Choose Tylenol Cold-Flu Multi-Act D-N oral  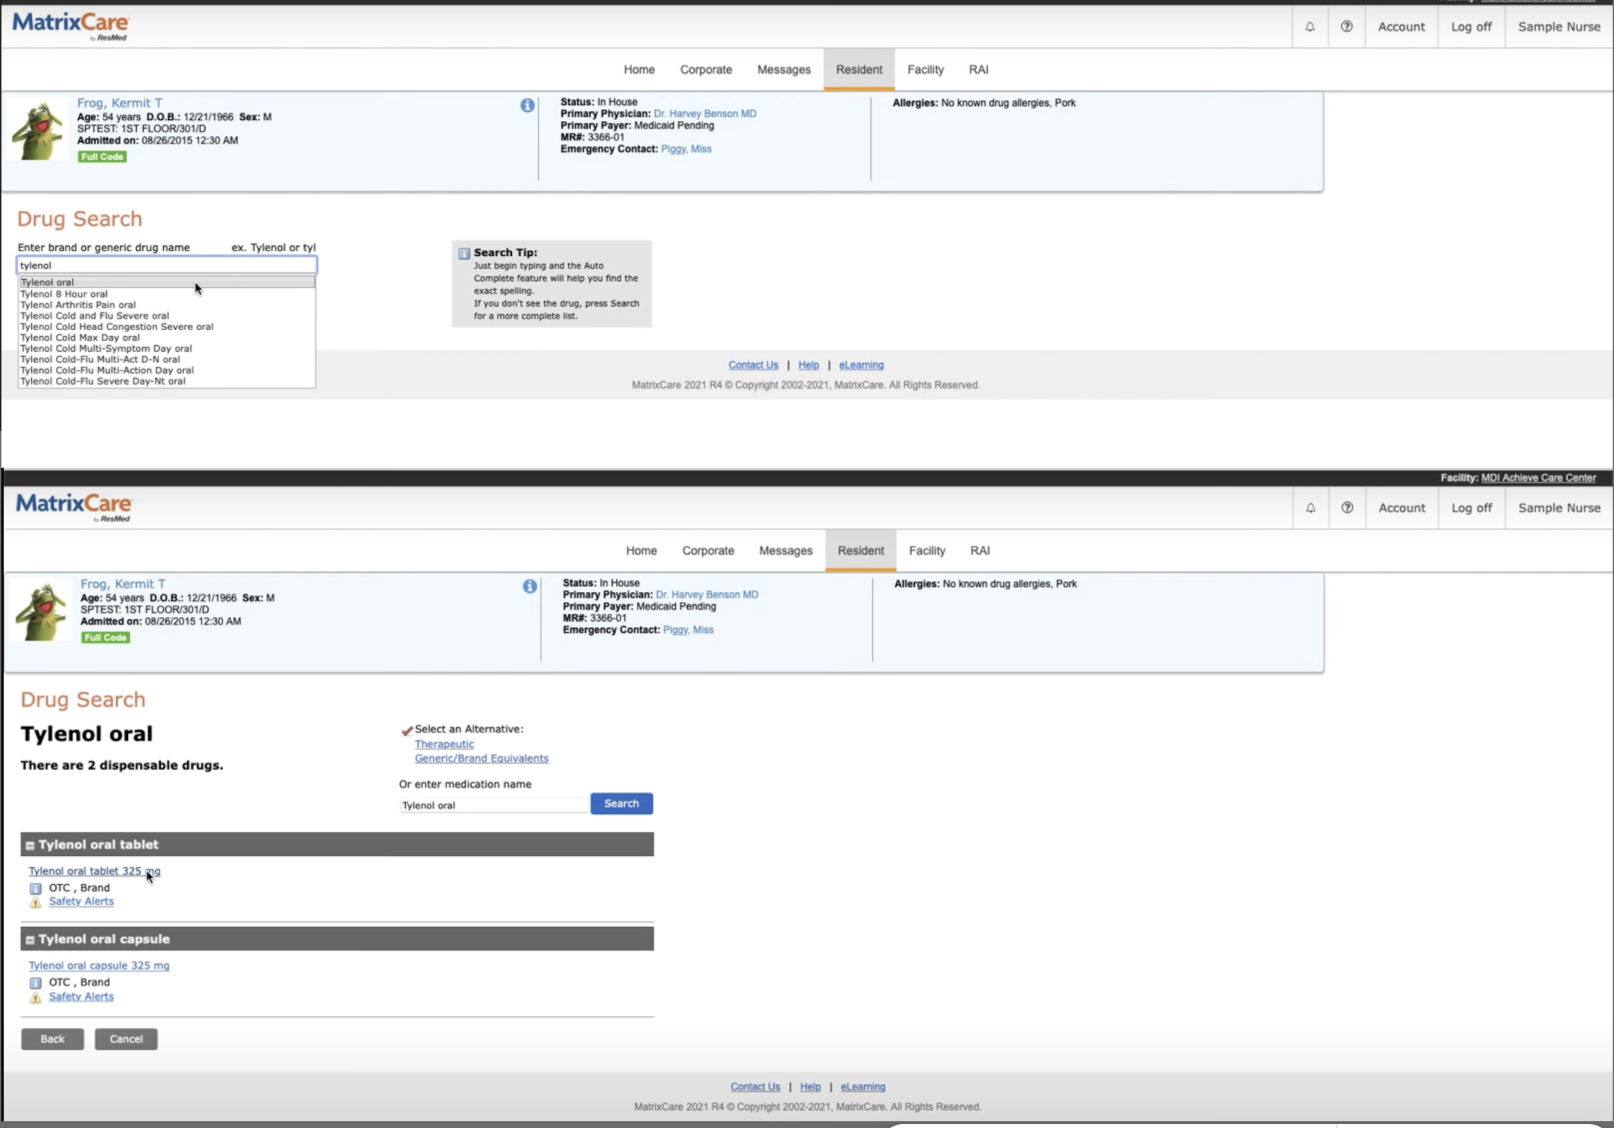click(167, 359)
